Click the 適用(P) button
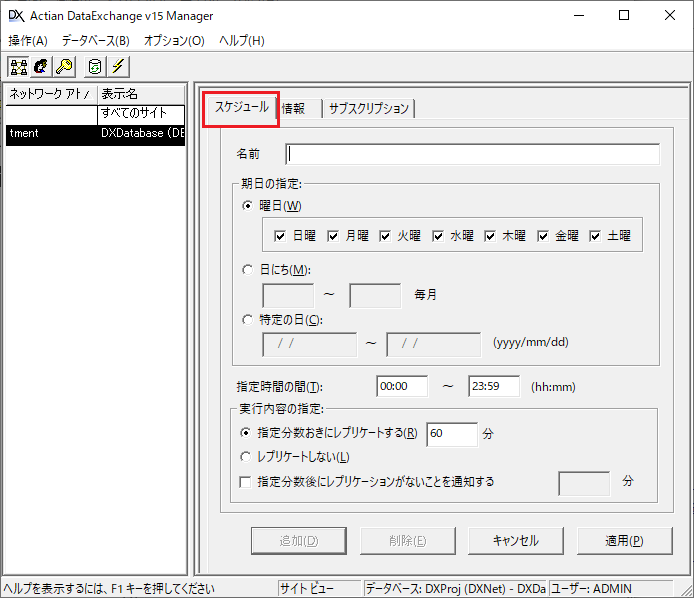The width and height of the screenshot is (694, 598). (624, 541)
